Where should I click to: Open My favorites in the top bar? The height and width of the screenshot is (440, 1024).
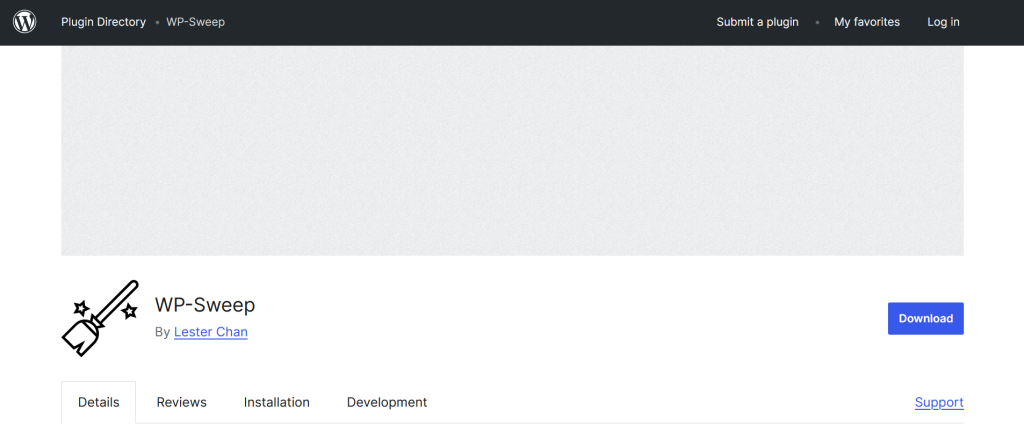[867, 22]
